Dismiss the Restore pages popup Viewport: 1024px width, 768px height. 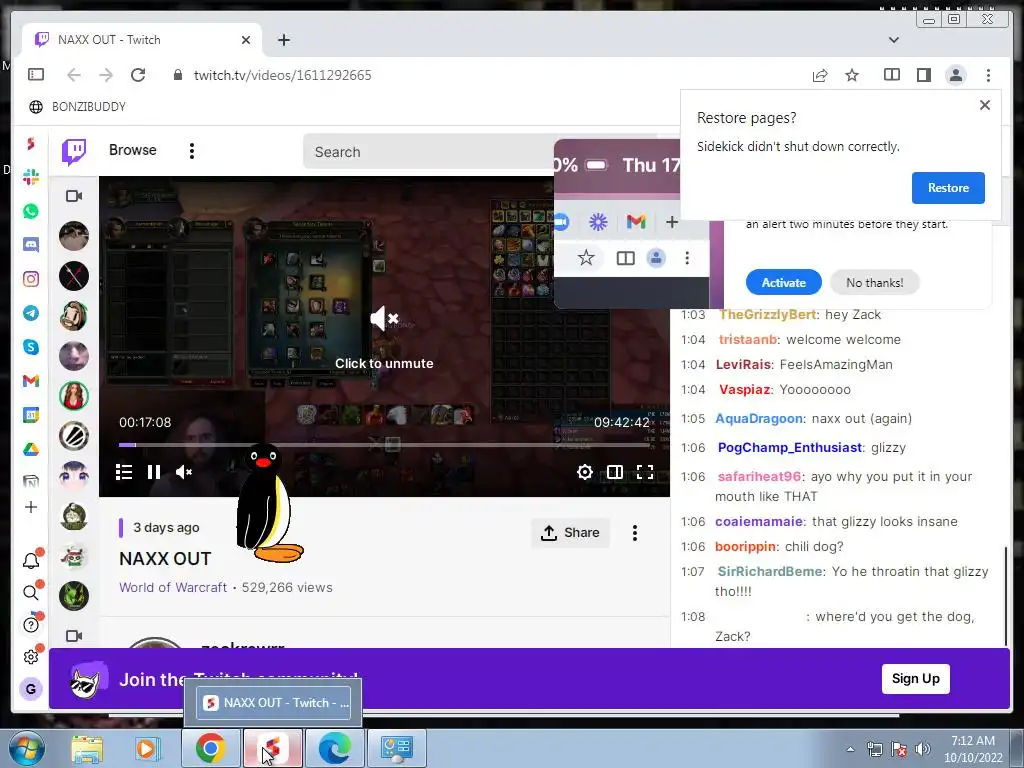tap(985, 104)
